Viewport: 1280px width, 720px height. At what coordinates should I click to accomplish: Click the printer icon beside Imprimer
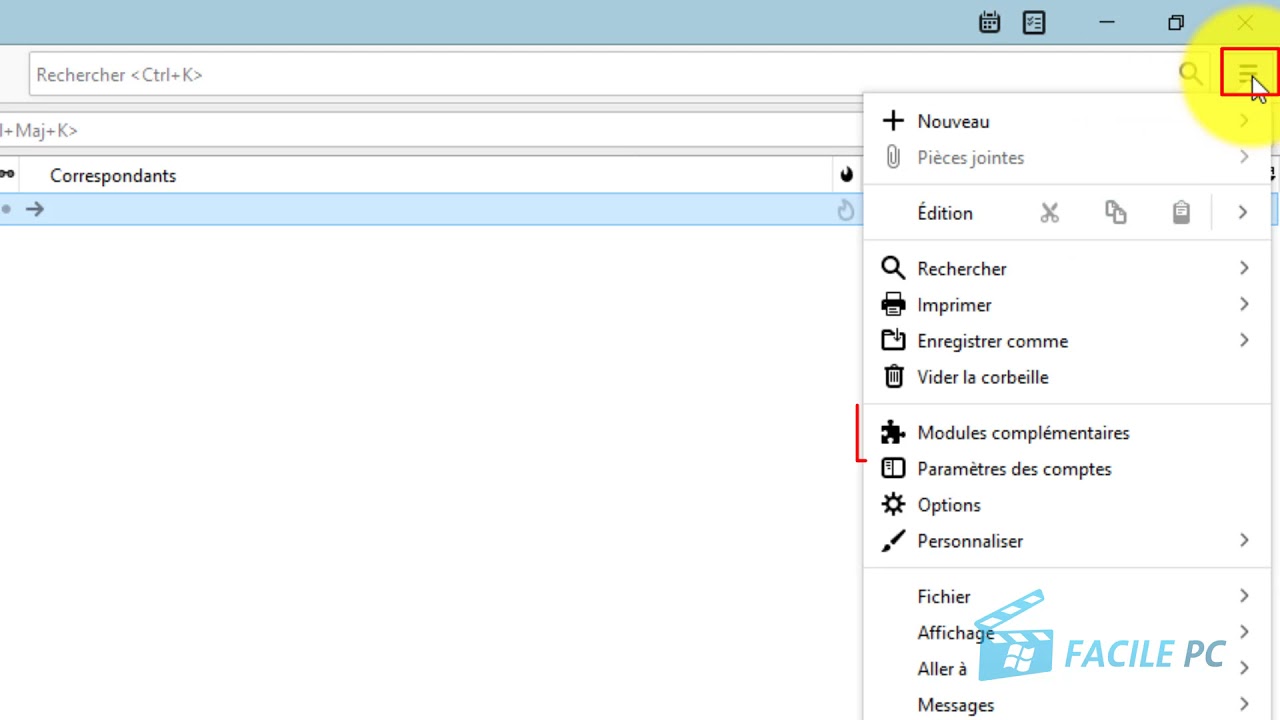click(893, 304)
